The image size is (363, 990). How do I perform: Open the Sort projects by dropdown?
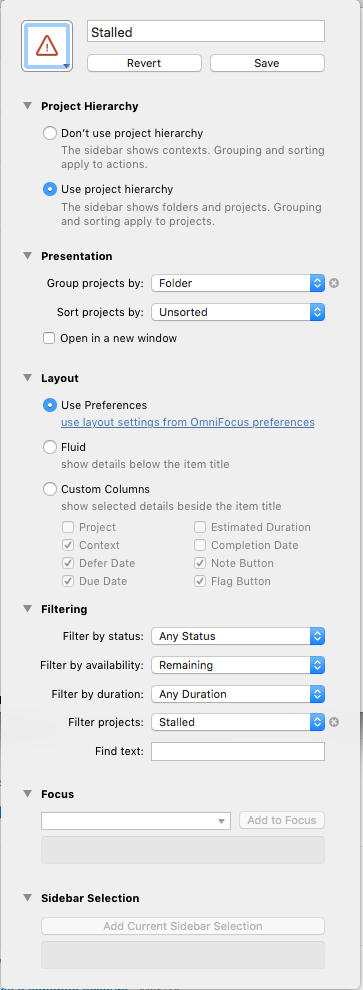238,312
